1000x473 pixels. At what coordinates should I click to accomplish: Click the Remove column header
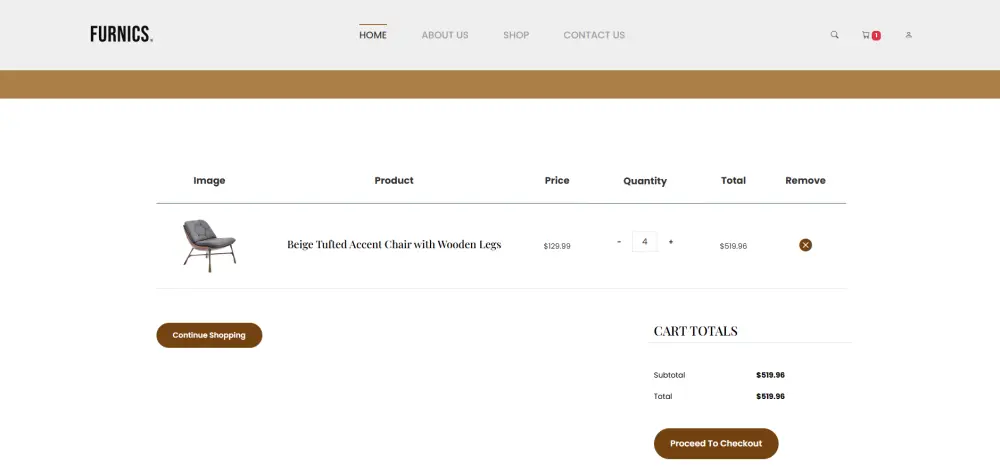(805, 180)
